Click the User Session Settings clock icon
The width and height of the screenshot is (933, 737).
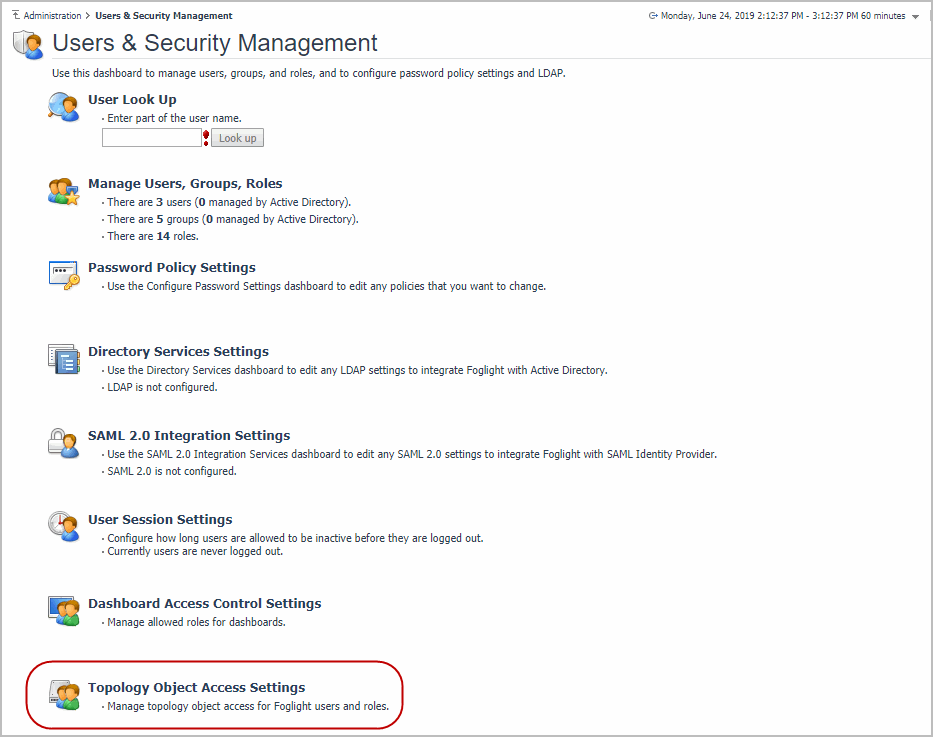63,526
